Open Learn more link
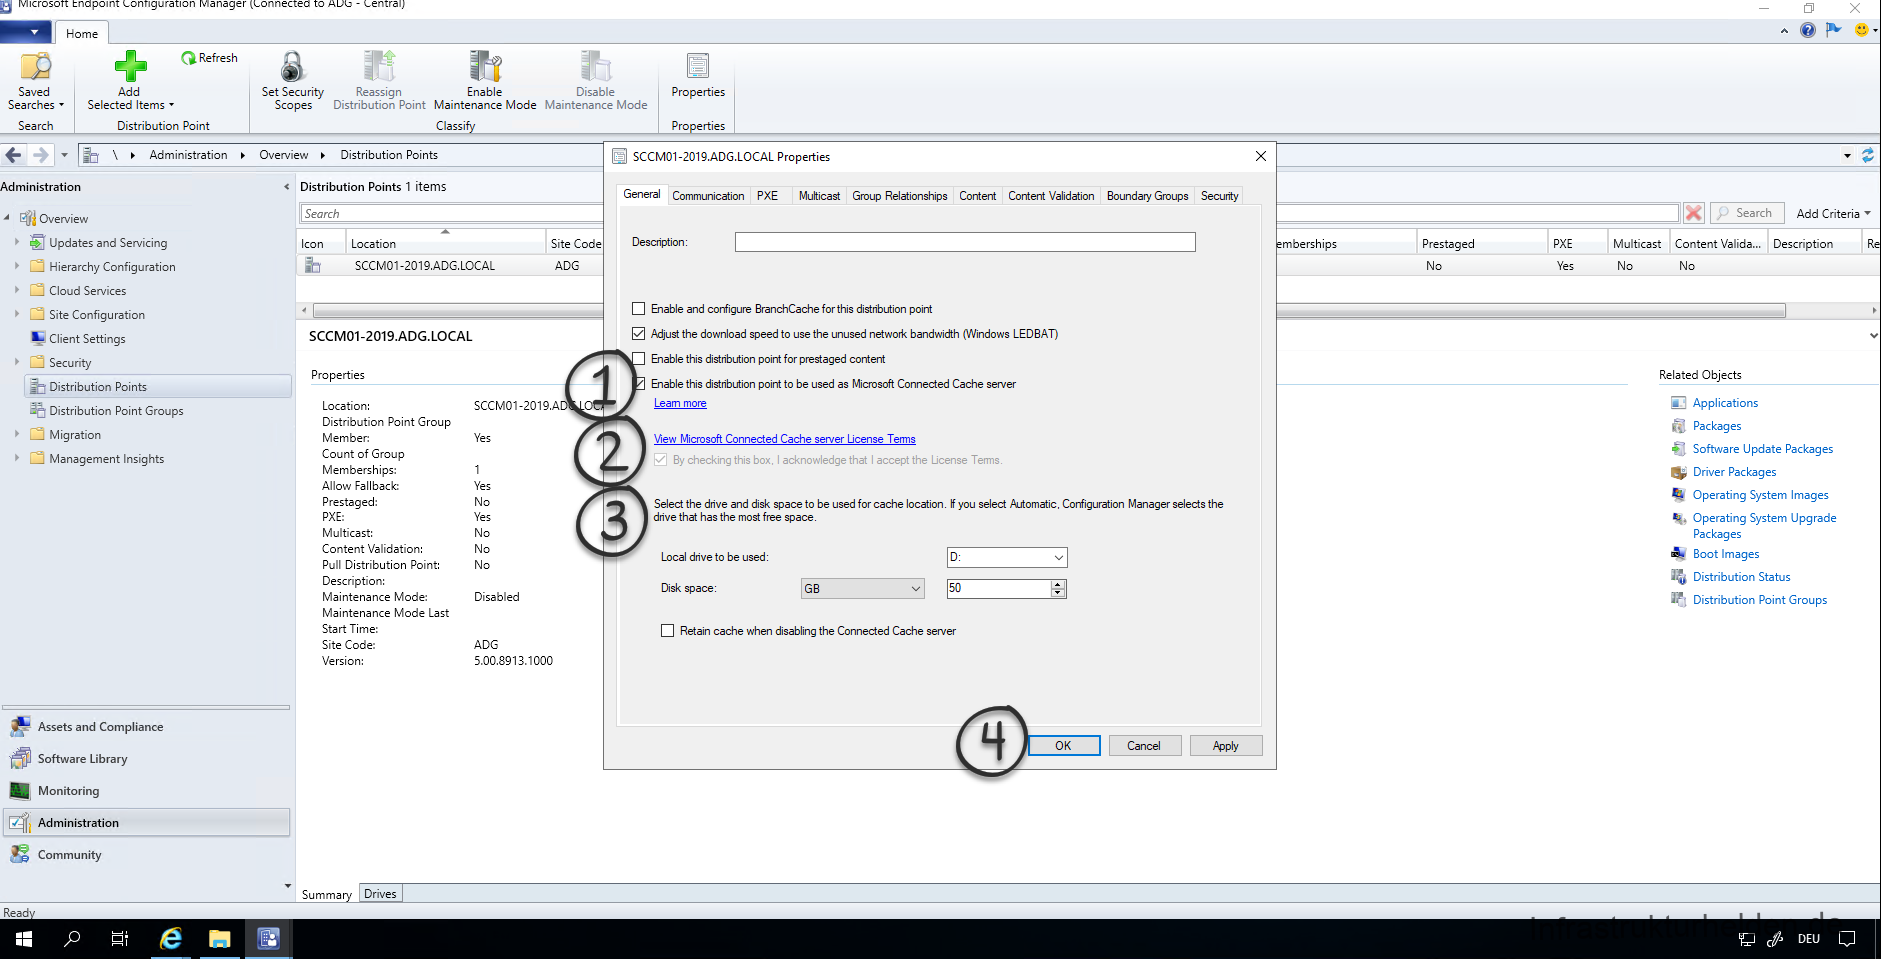 click(680, 403)
